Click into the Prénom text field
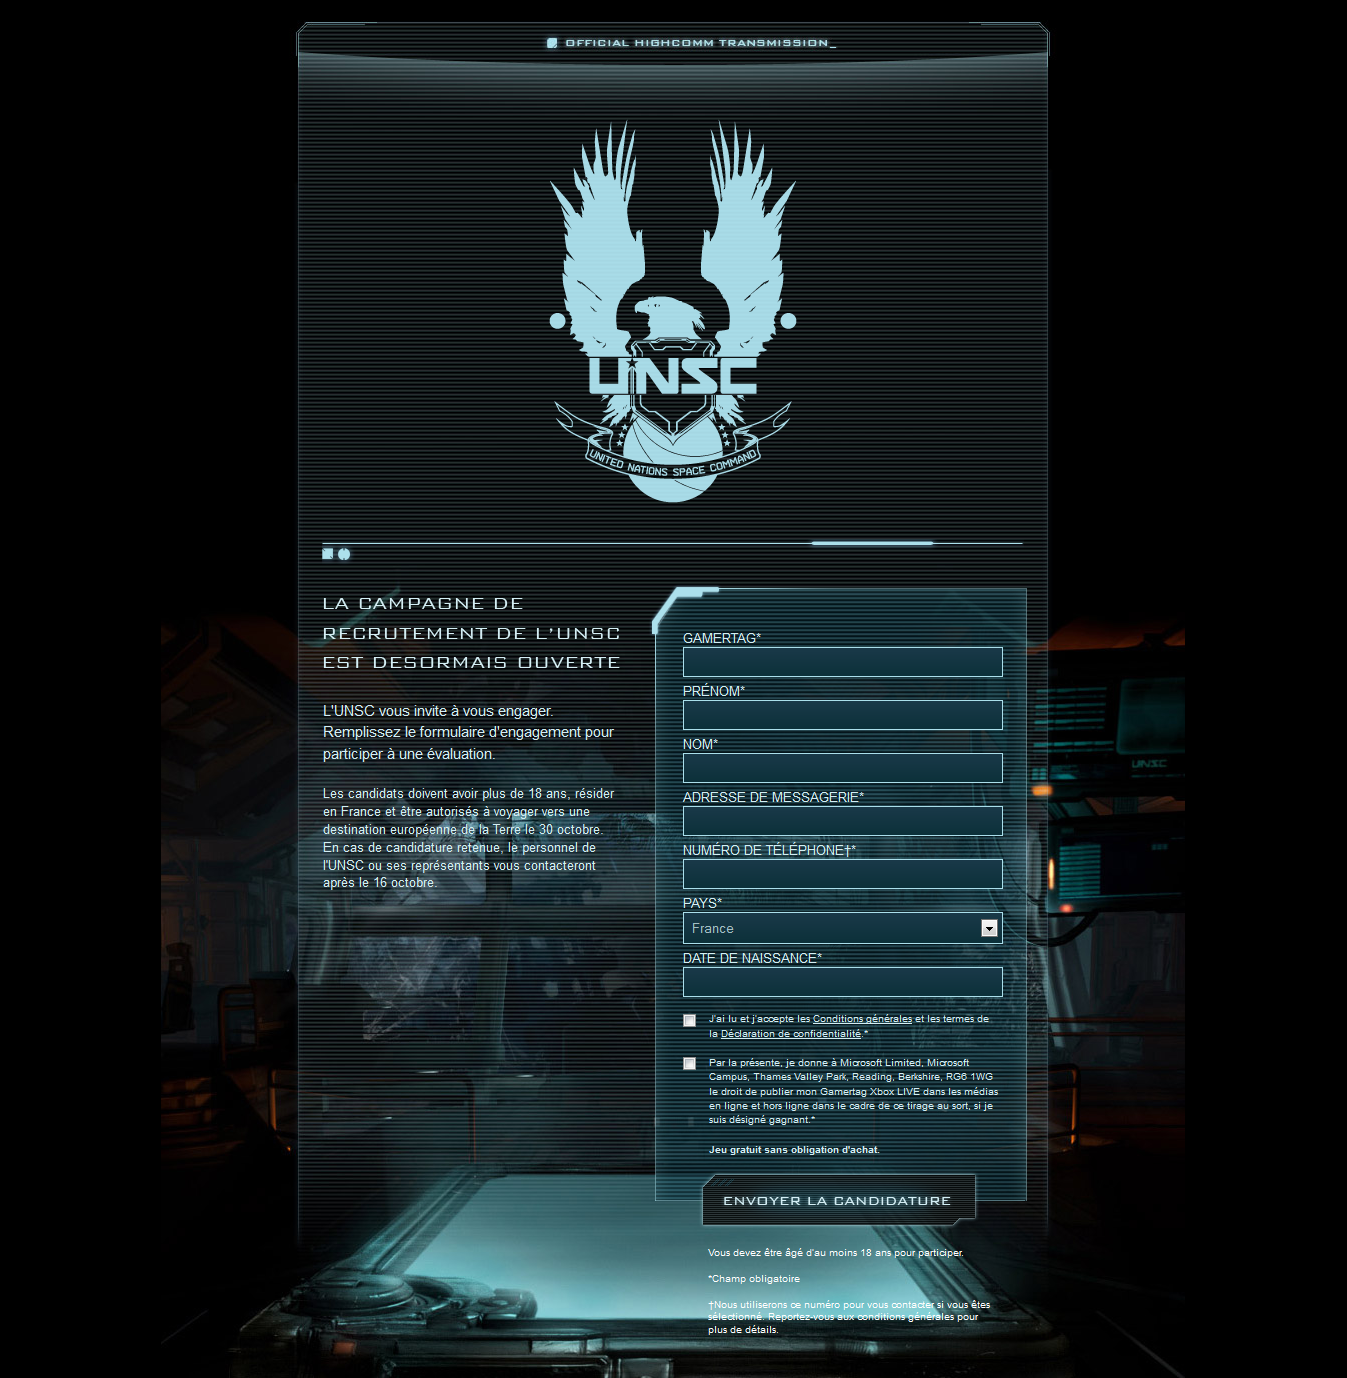The width and height of the screenshot is (1347, 1378). point(842,715)
